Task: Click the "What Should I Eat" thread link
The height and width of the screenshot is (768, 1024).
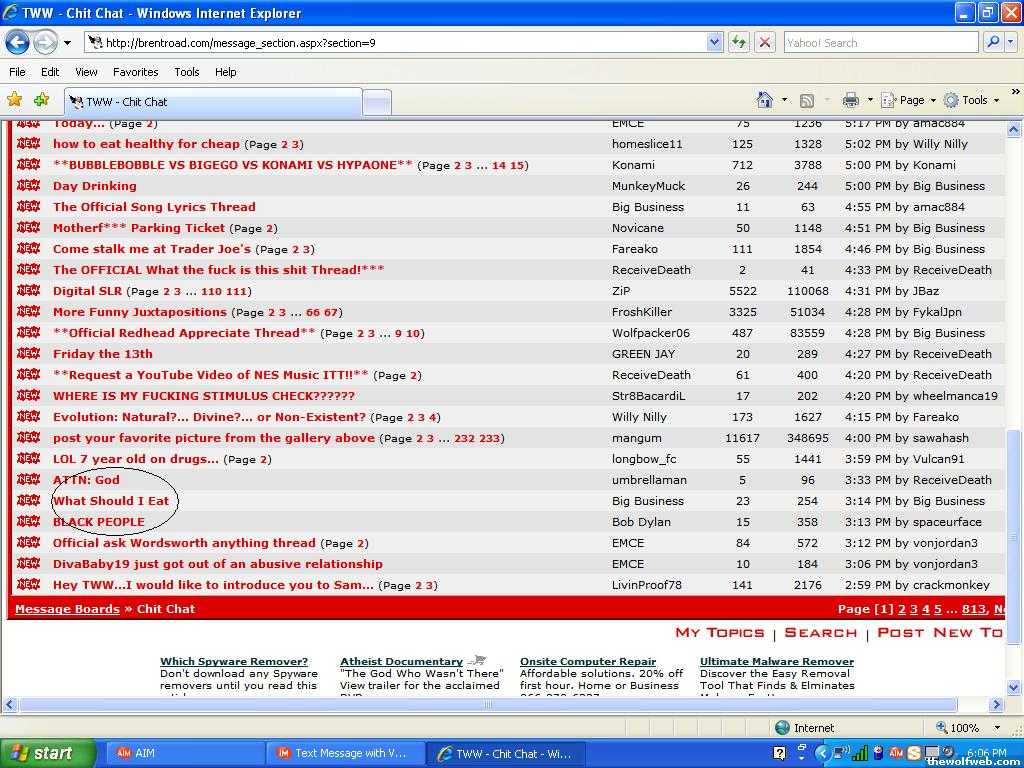Action: (111, 501)
